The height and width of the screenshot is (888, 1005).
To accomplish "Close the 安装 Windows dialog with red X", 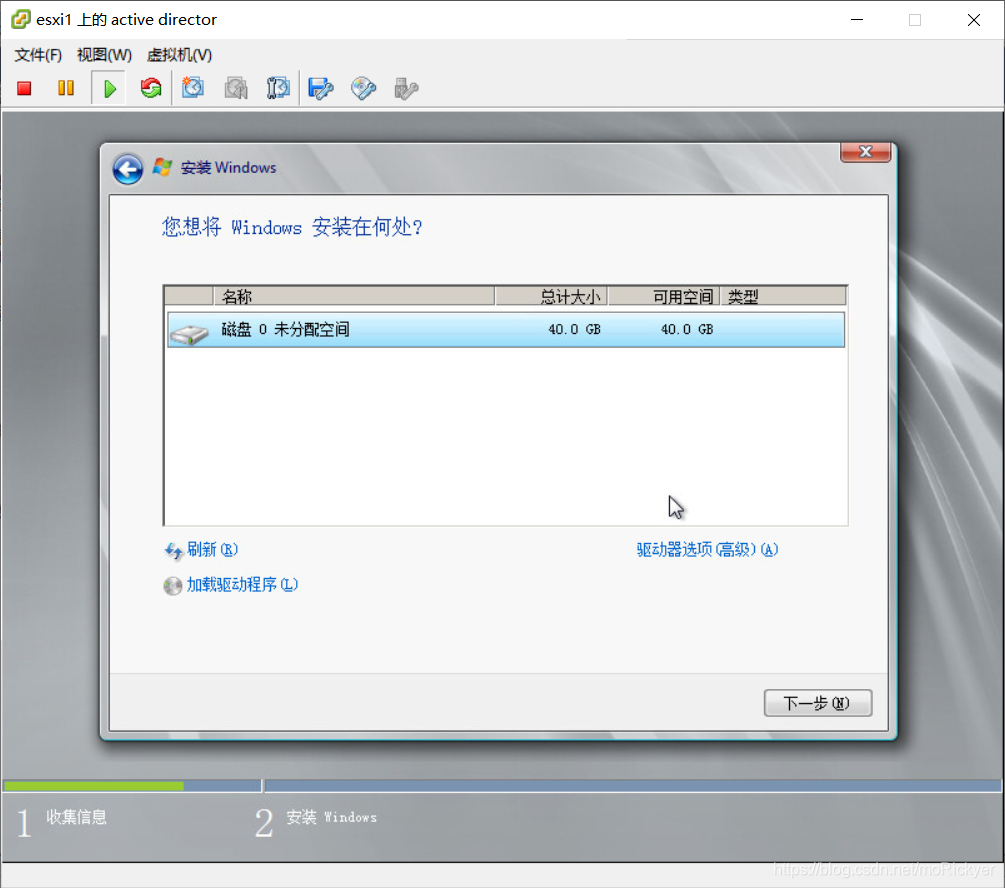I will point(865,152).
